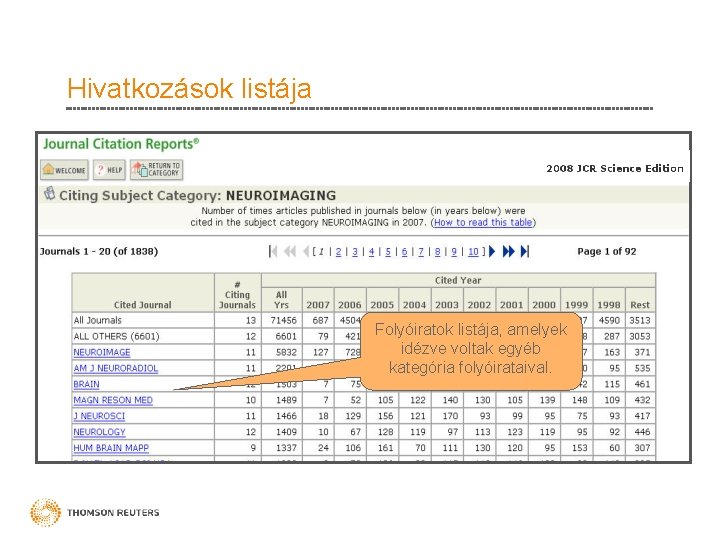Open the HUM BRAIN MAPP journal link
720x540 pixels.
point(111,448)
